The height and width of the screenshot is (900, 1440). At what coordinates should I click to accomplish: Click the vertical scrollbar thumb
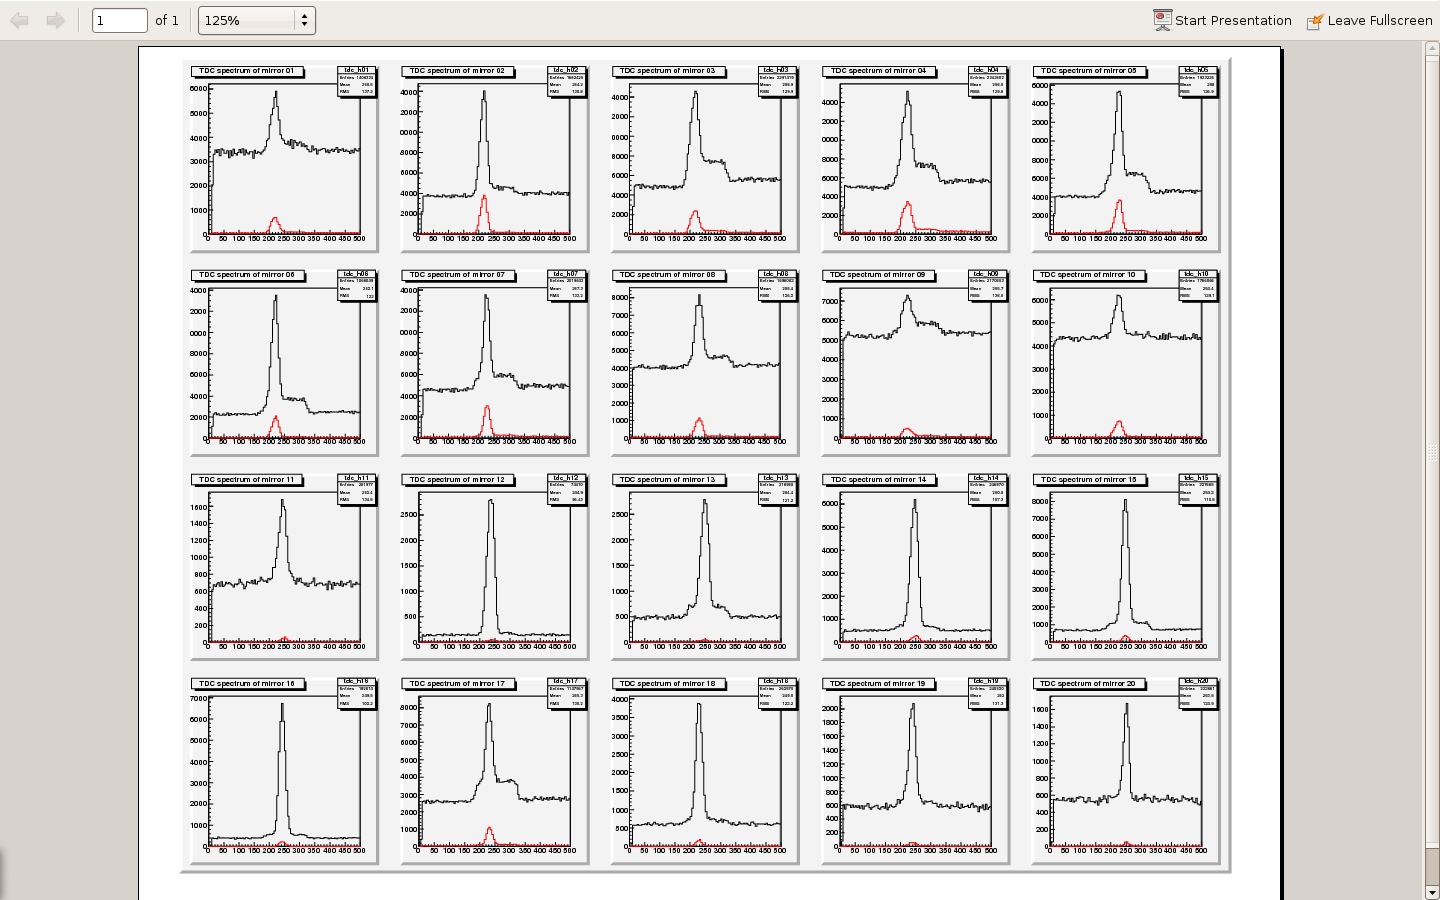point(1432,452)
